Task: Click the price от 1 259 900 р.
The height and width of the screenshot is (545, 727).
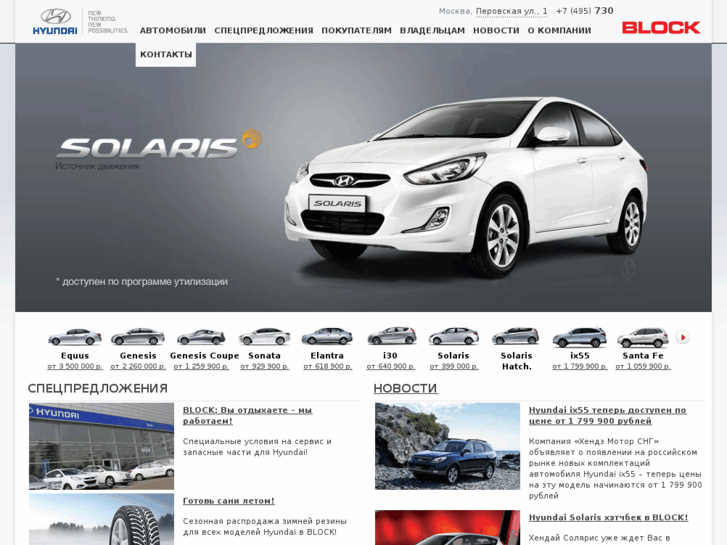Action: coord(201,366)
